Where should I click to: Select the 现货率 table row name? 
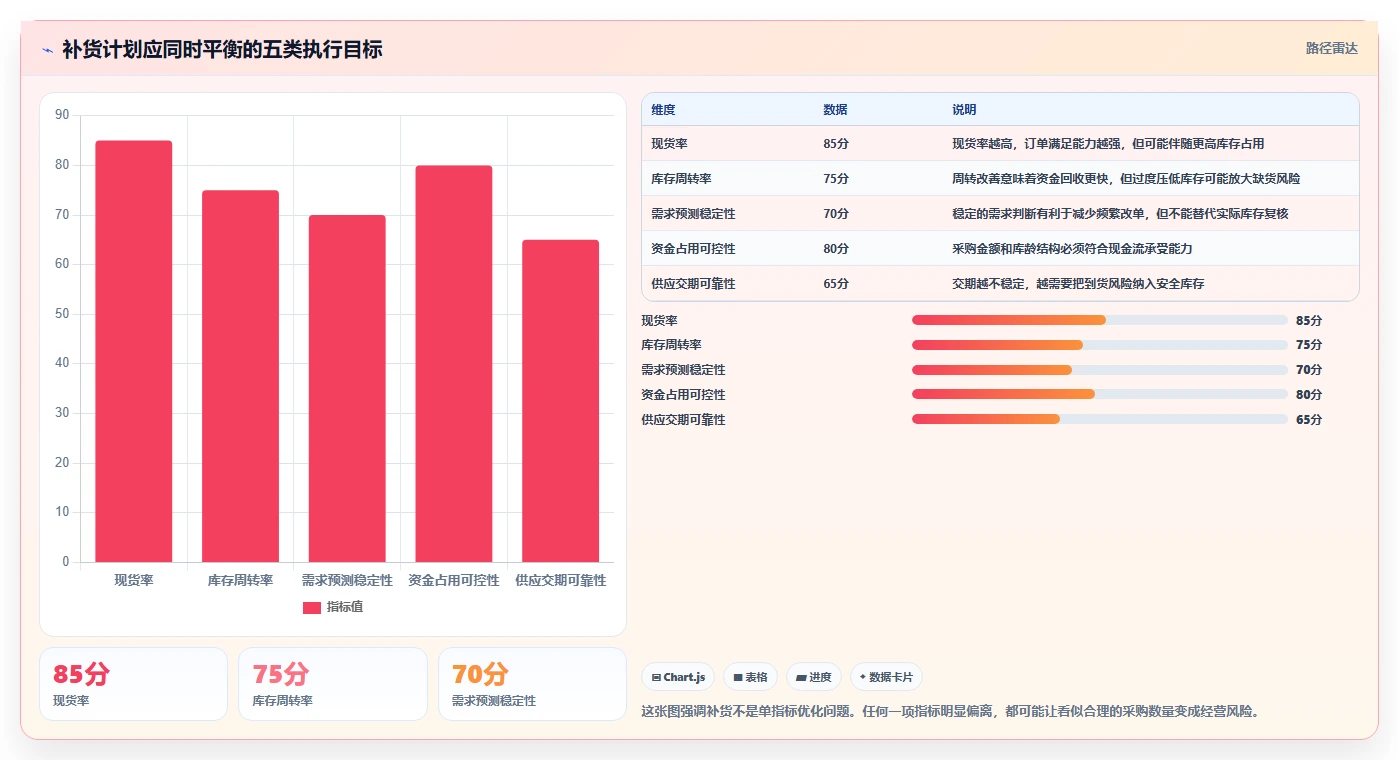tap(669, 144)
